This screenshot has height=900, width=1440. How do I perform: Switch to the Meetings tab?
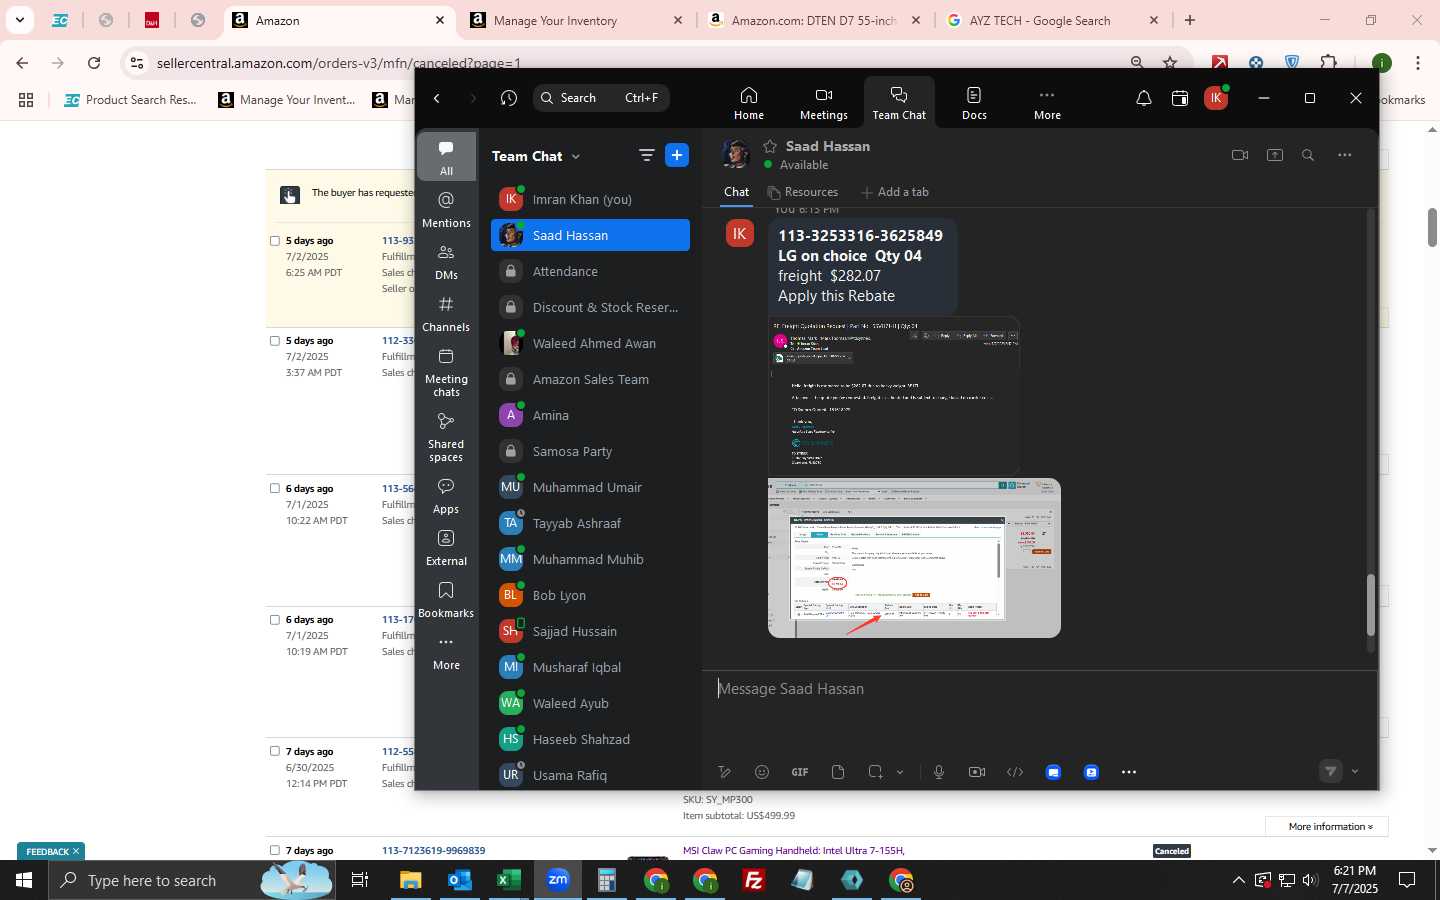(823, 103)
